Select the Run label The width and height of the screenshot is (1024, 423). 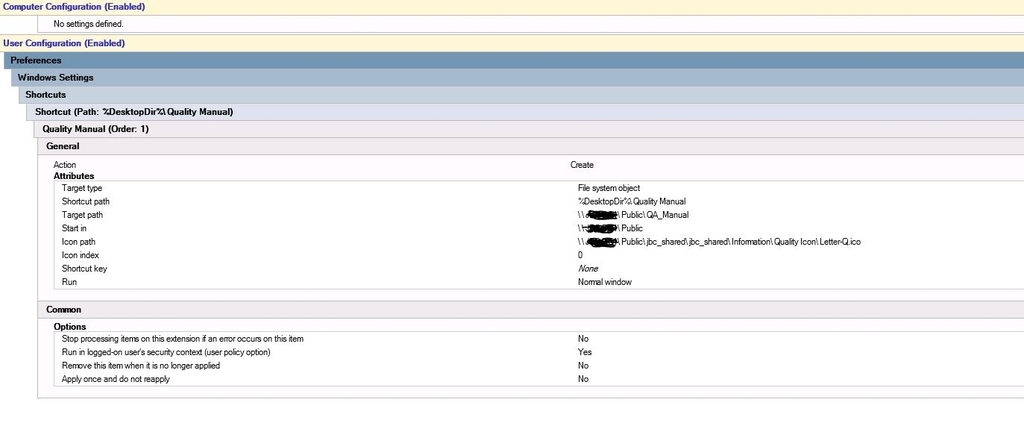[69, 282]
